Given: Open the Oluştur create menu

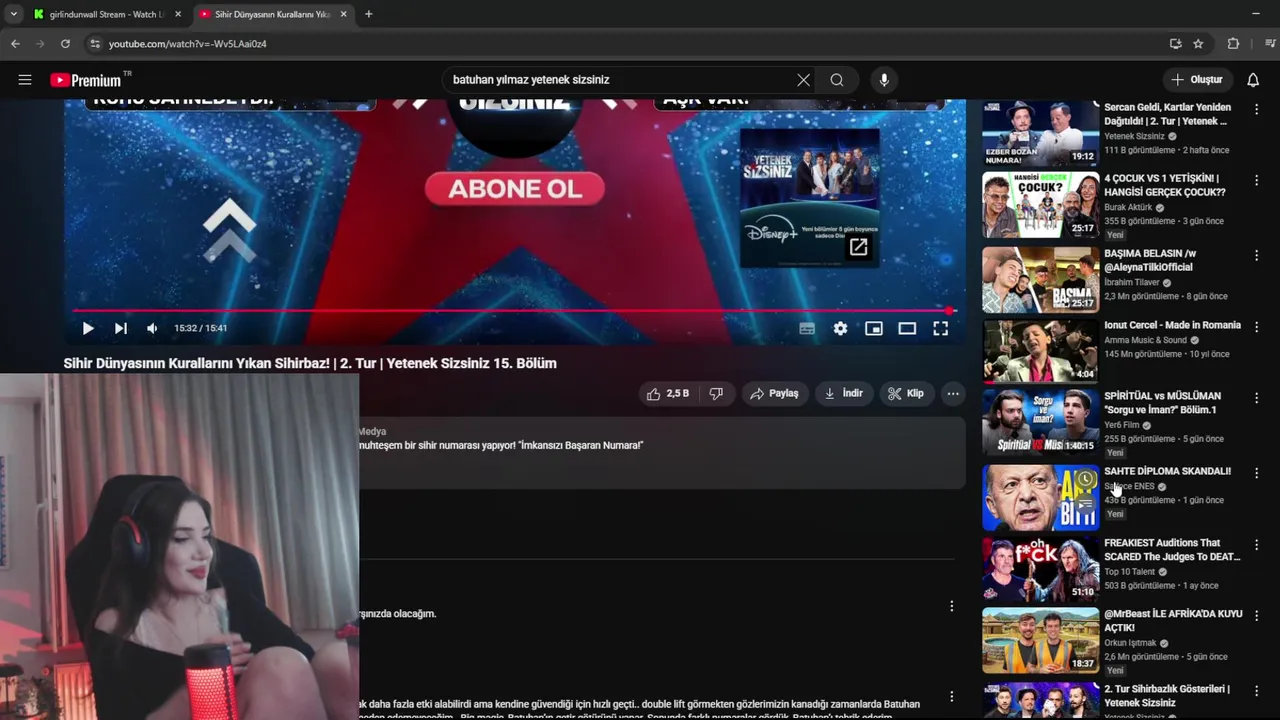Looking at the screenshot, I should click(x=1197, y=80).
